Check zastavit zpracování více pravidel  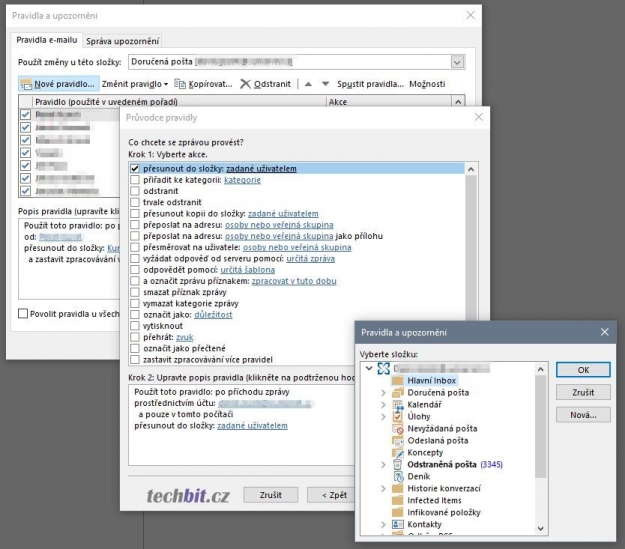[x=135, y=358]
